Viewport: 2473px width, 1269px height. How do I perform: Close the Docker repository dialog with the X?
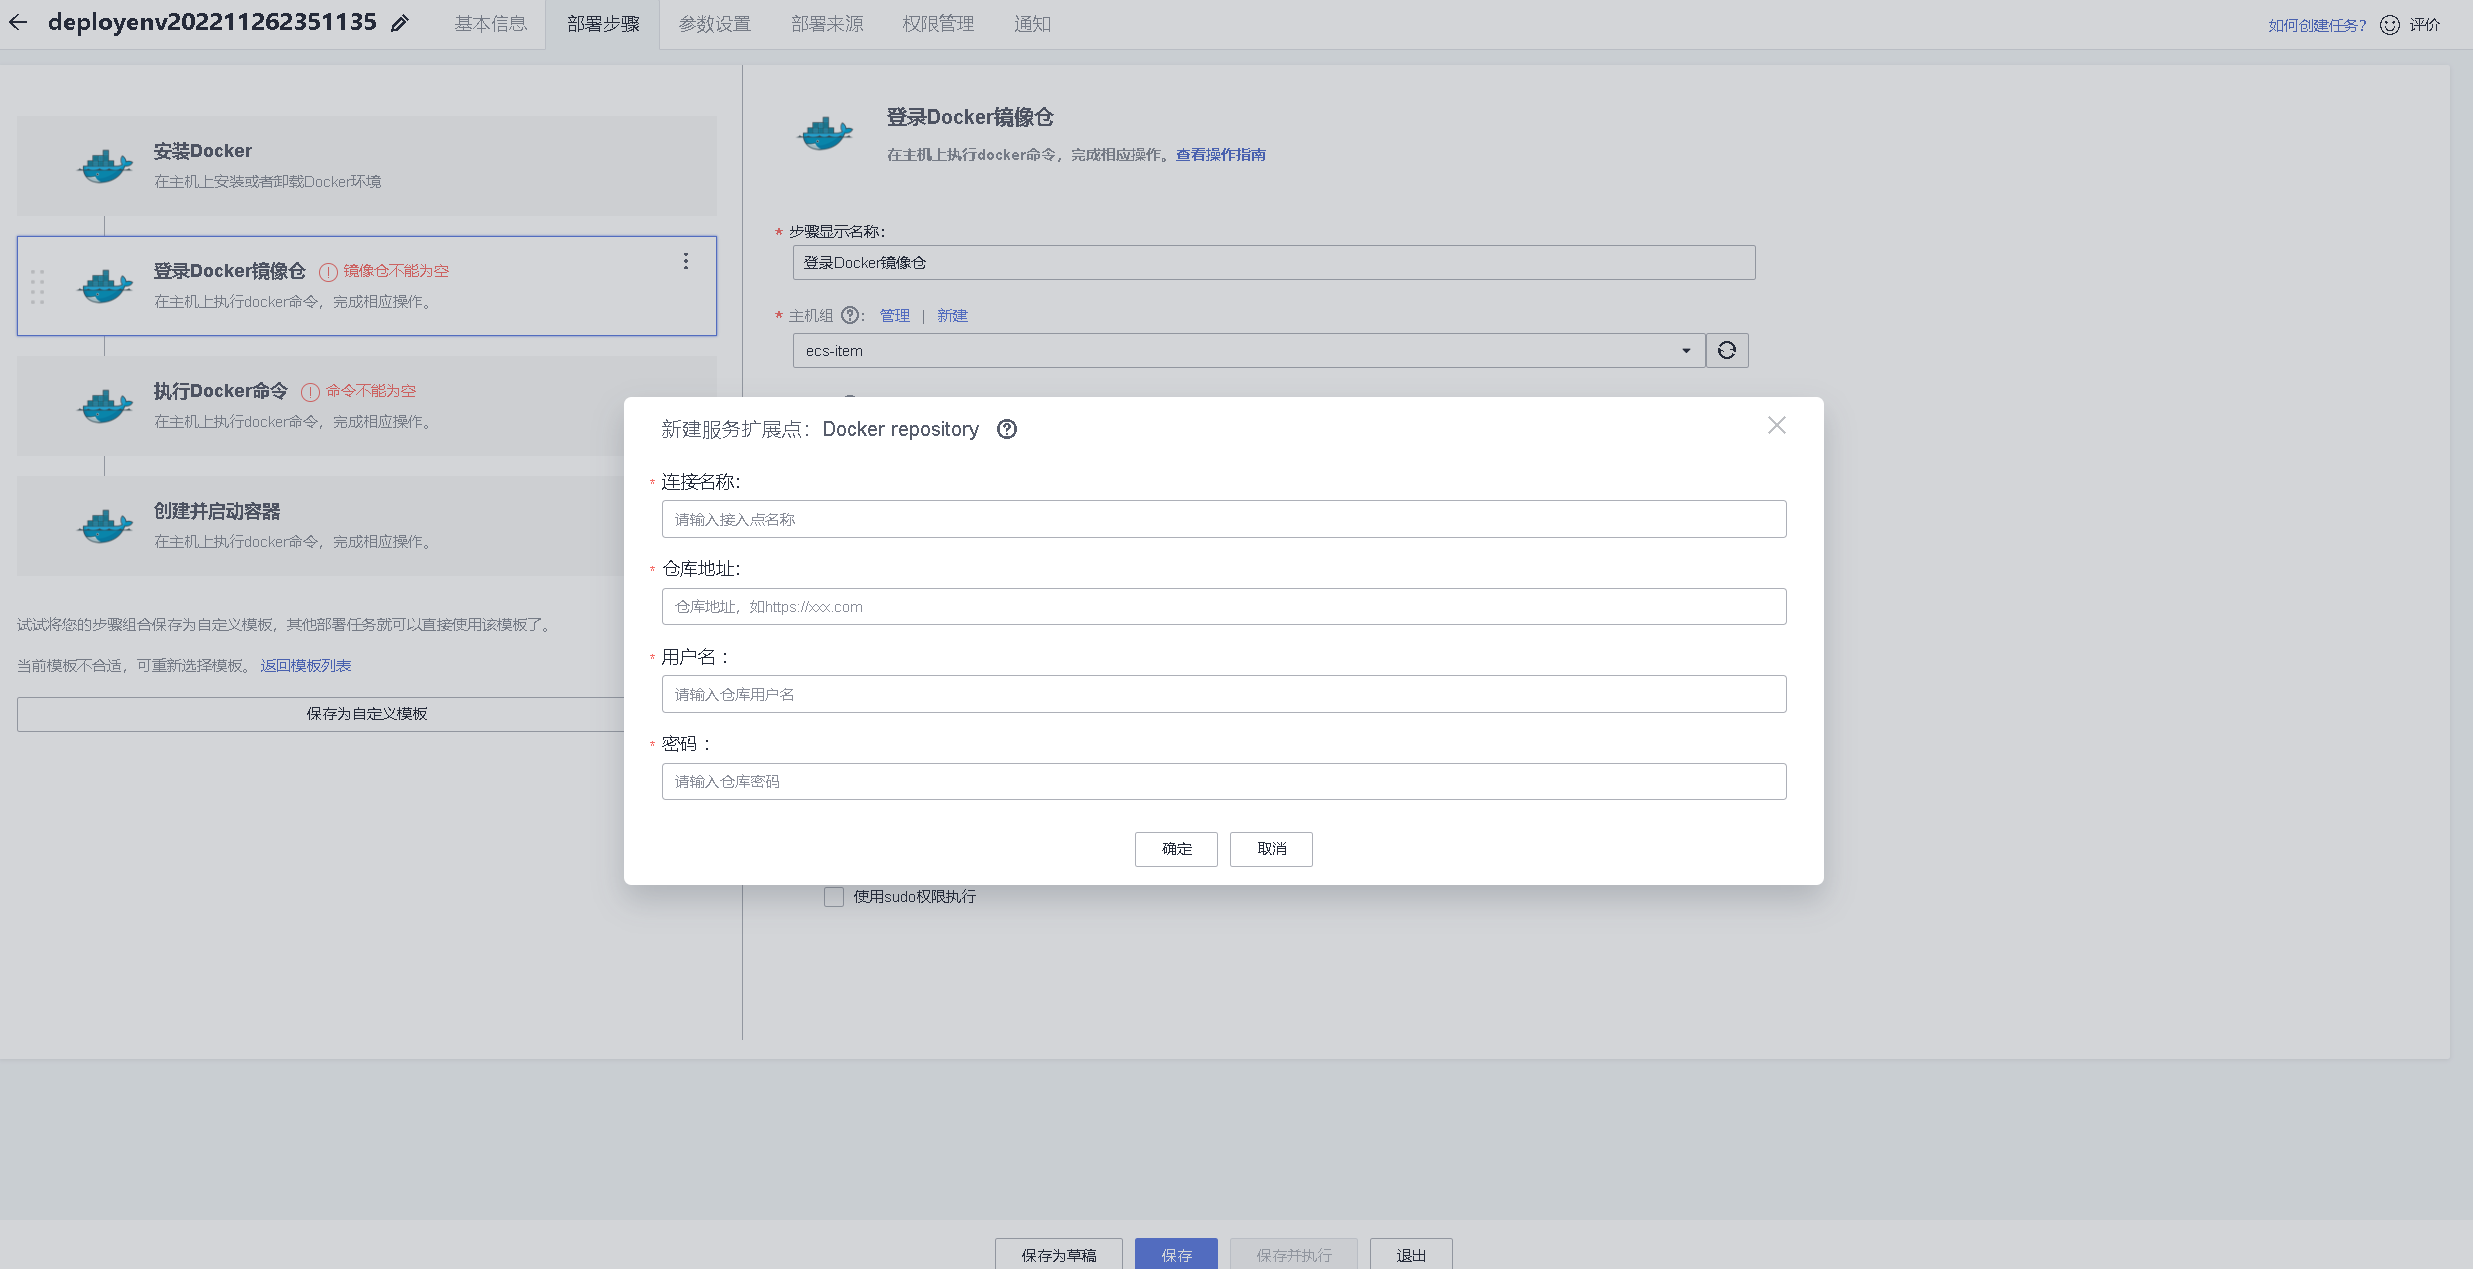click(1776, 425)
